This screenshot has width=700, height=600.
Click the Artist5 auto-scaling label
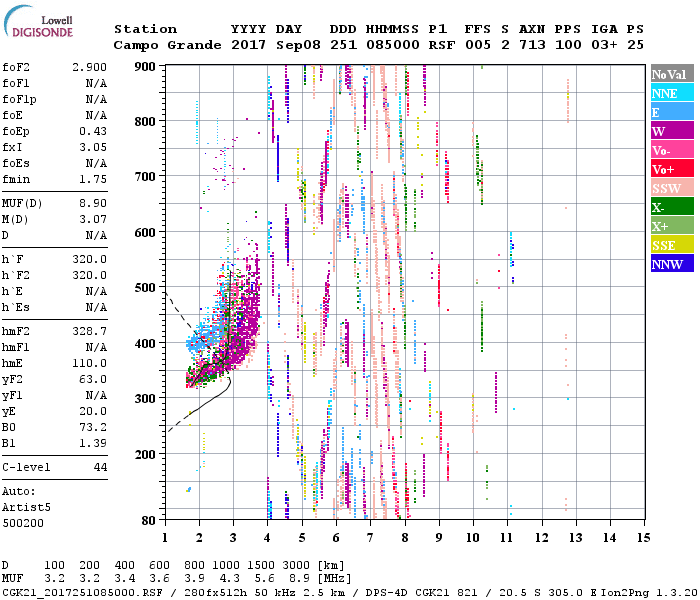click(x=26, y=508)
